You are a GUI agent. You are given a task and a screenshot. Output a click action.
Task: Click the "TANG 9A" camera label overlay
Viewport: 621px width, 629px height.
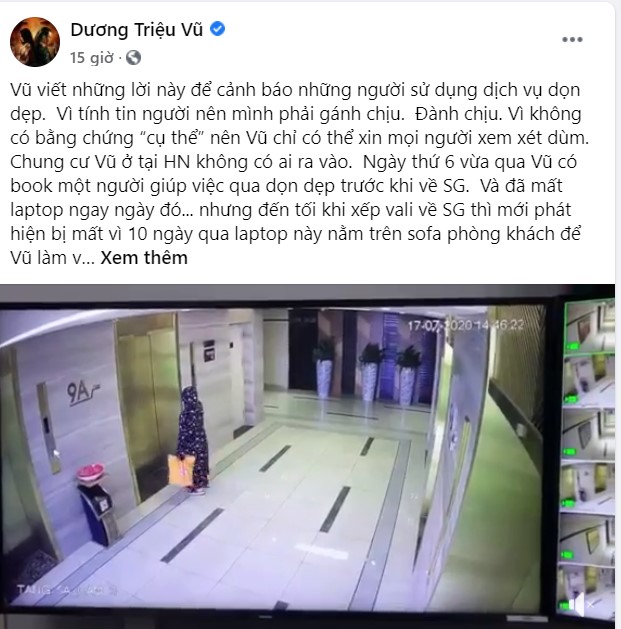pyautogui.click(x=67, y=590)
